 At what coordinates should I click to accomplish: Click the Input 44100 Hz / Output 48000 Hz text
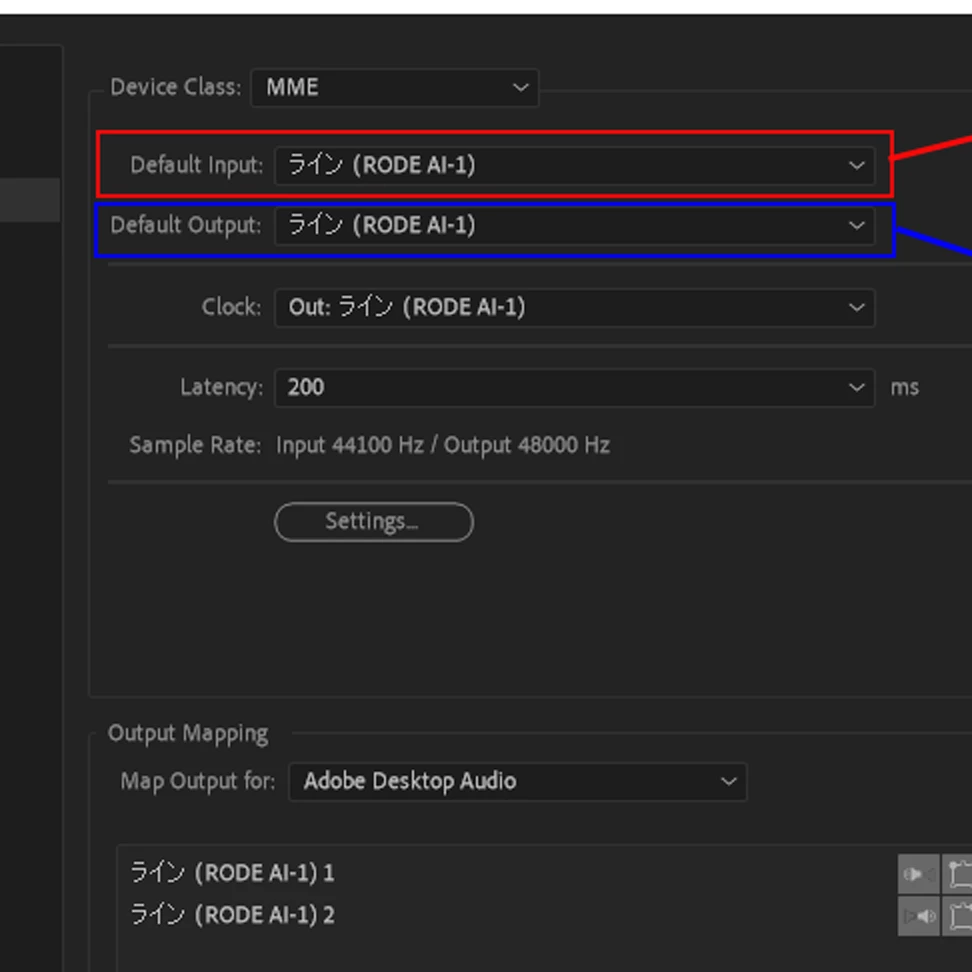click(443, 445)
